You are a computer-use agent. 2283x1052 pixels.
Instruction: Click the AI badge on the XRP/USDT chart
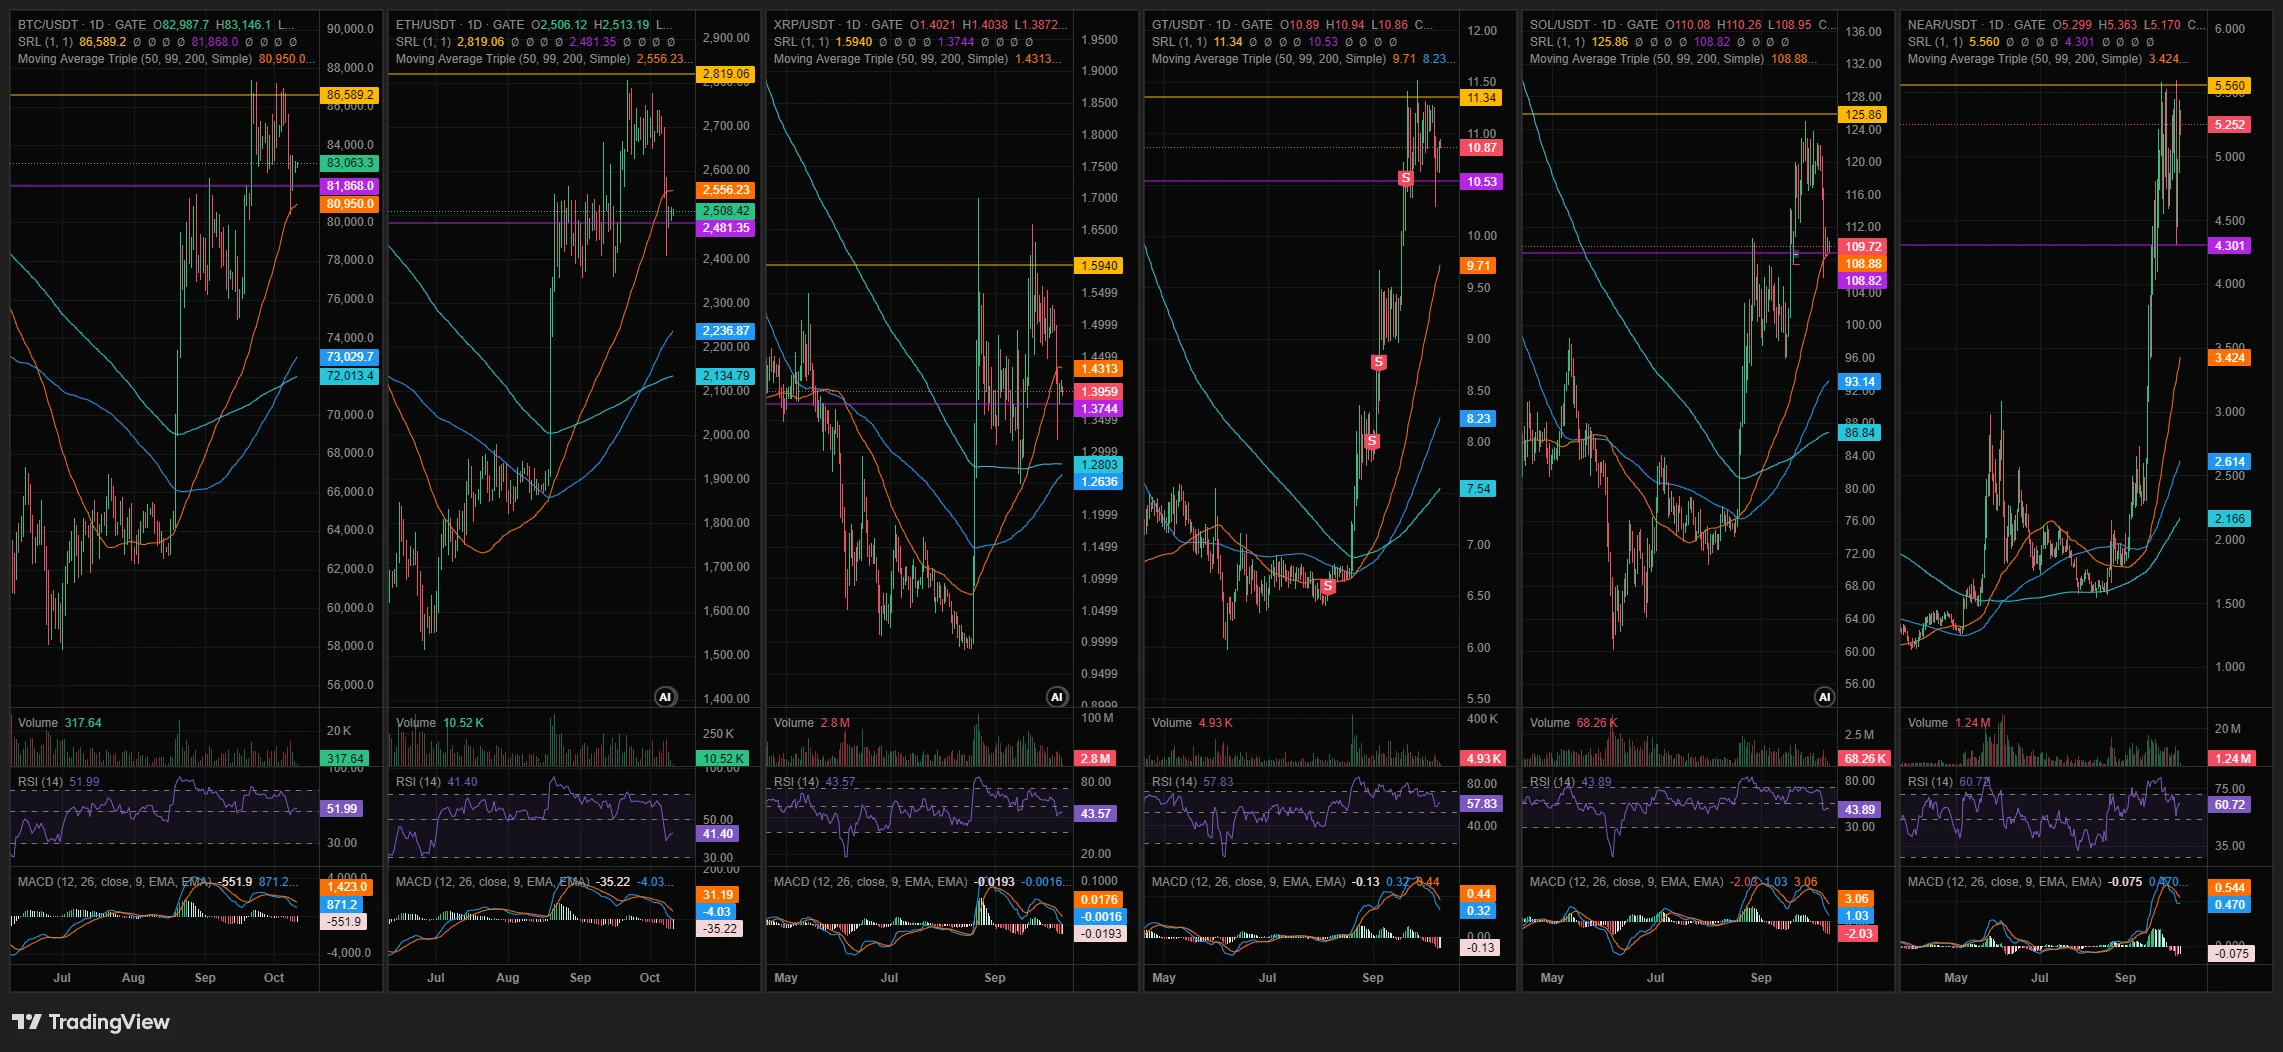1056,697
